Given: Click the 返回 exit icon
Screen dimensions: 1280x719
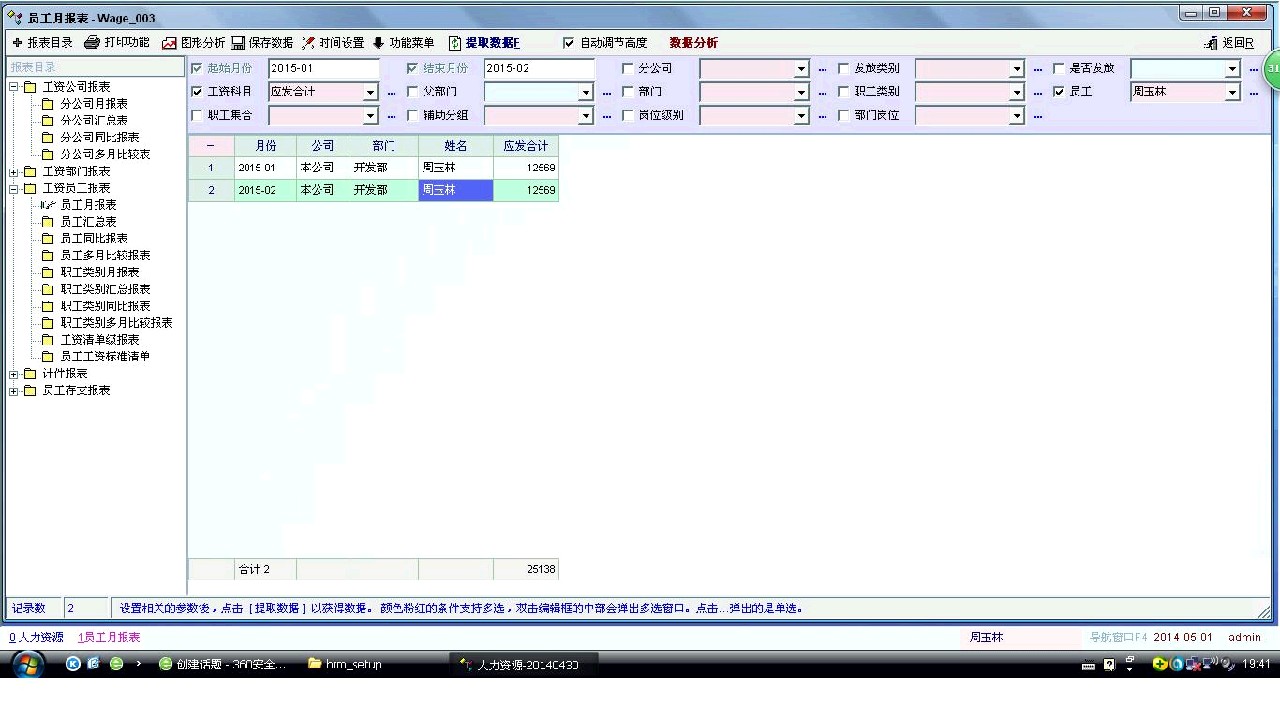Looking at the screenshot, I should click(1211, 43).
